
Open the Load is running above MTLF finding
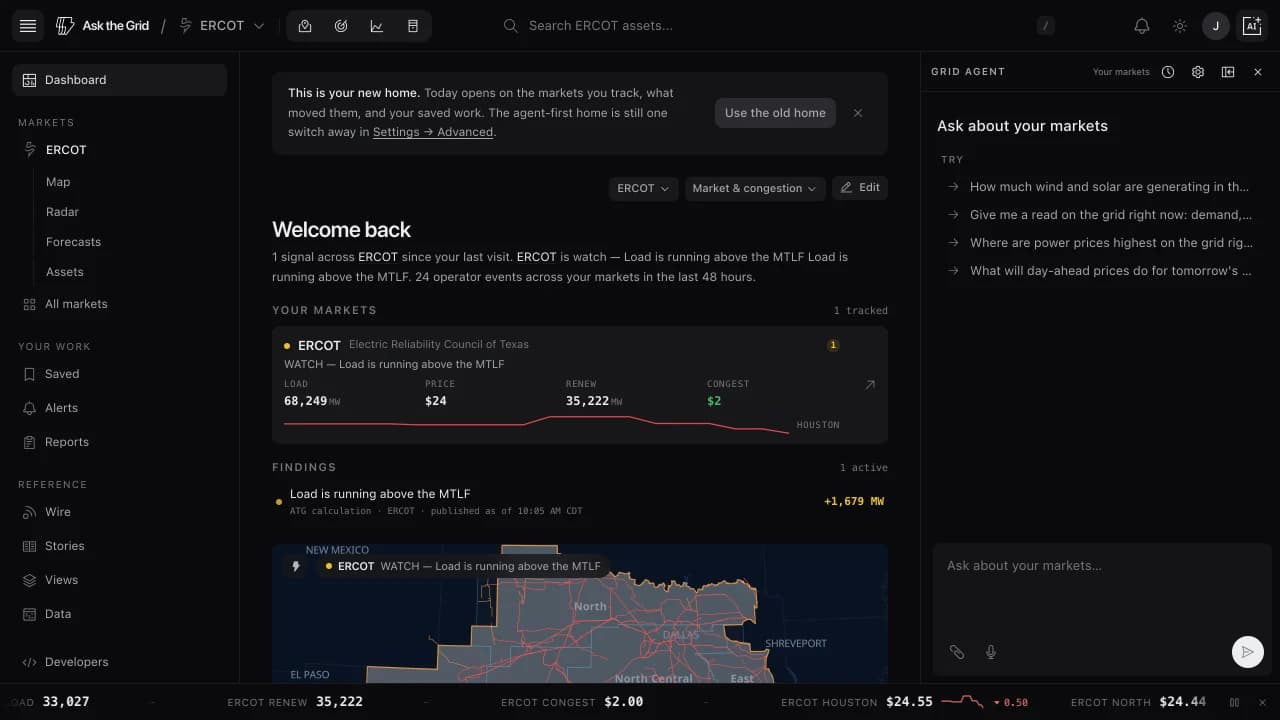pos(580,502)
